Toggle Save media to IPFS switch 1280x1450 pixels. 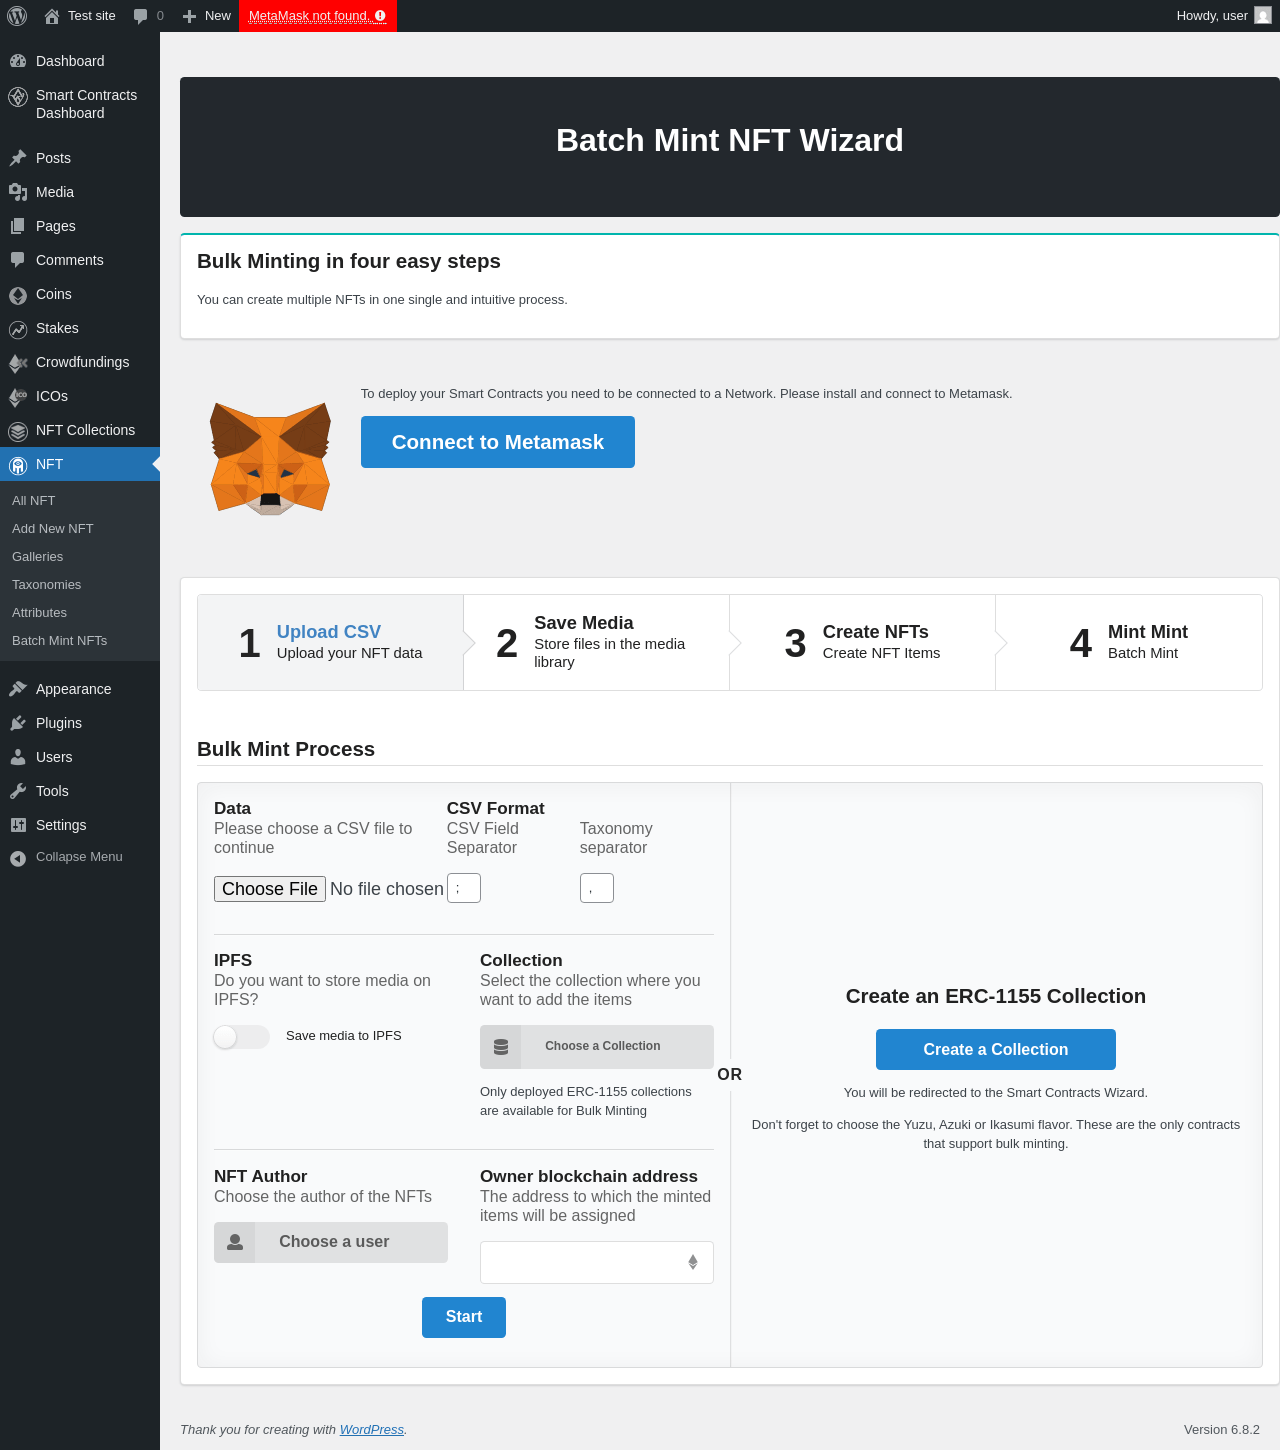pyautogui.click(x=242, y=1037)
